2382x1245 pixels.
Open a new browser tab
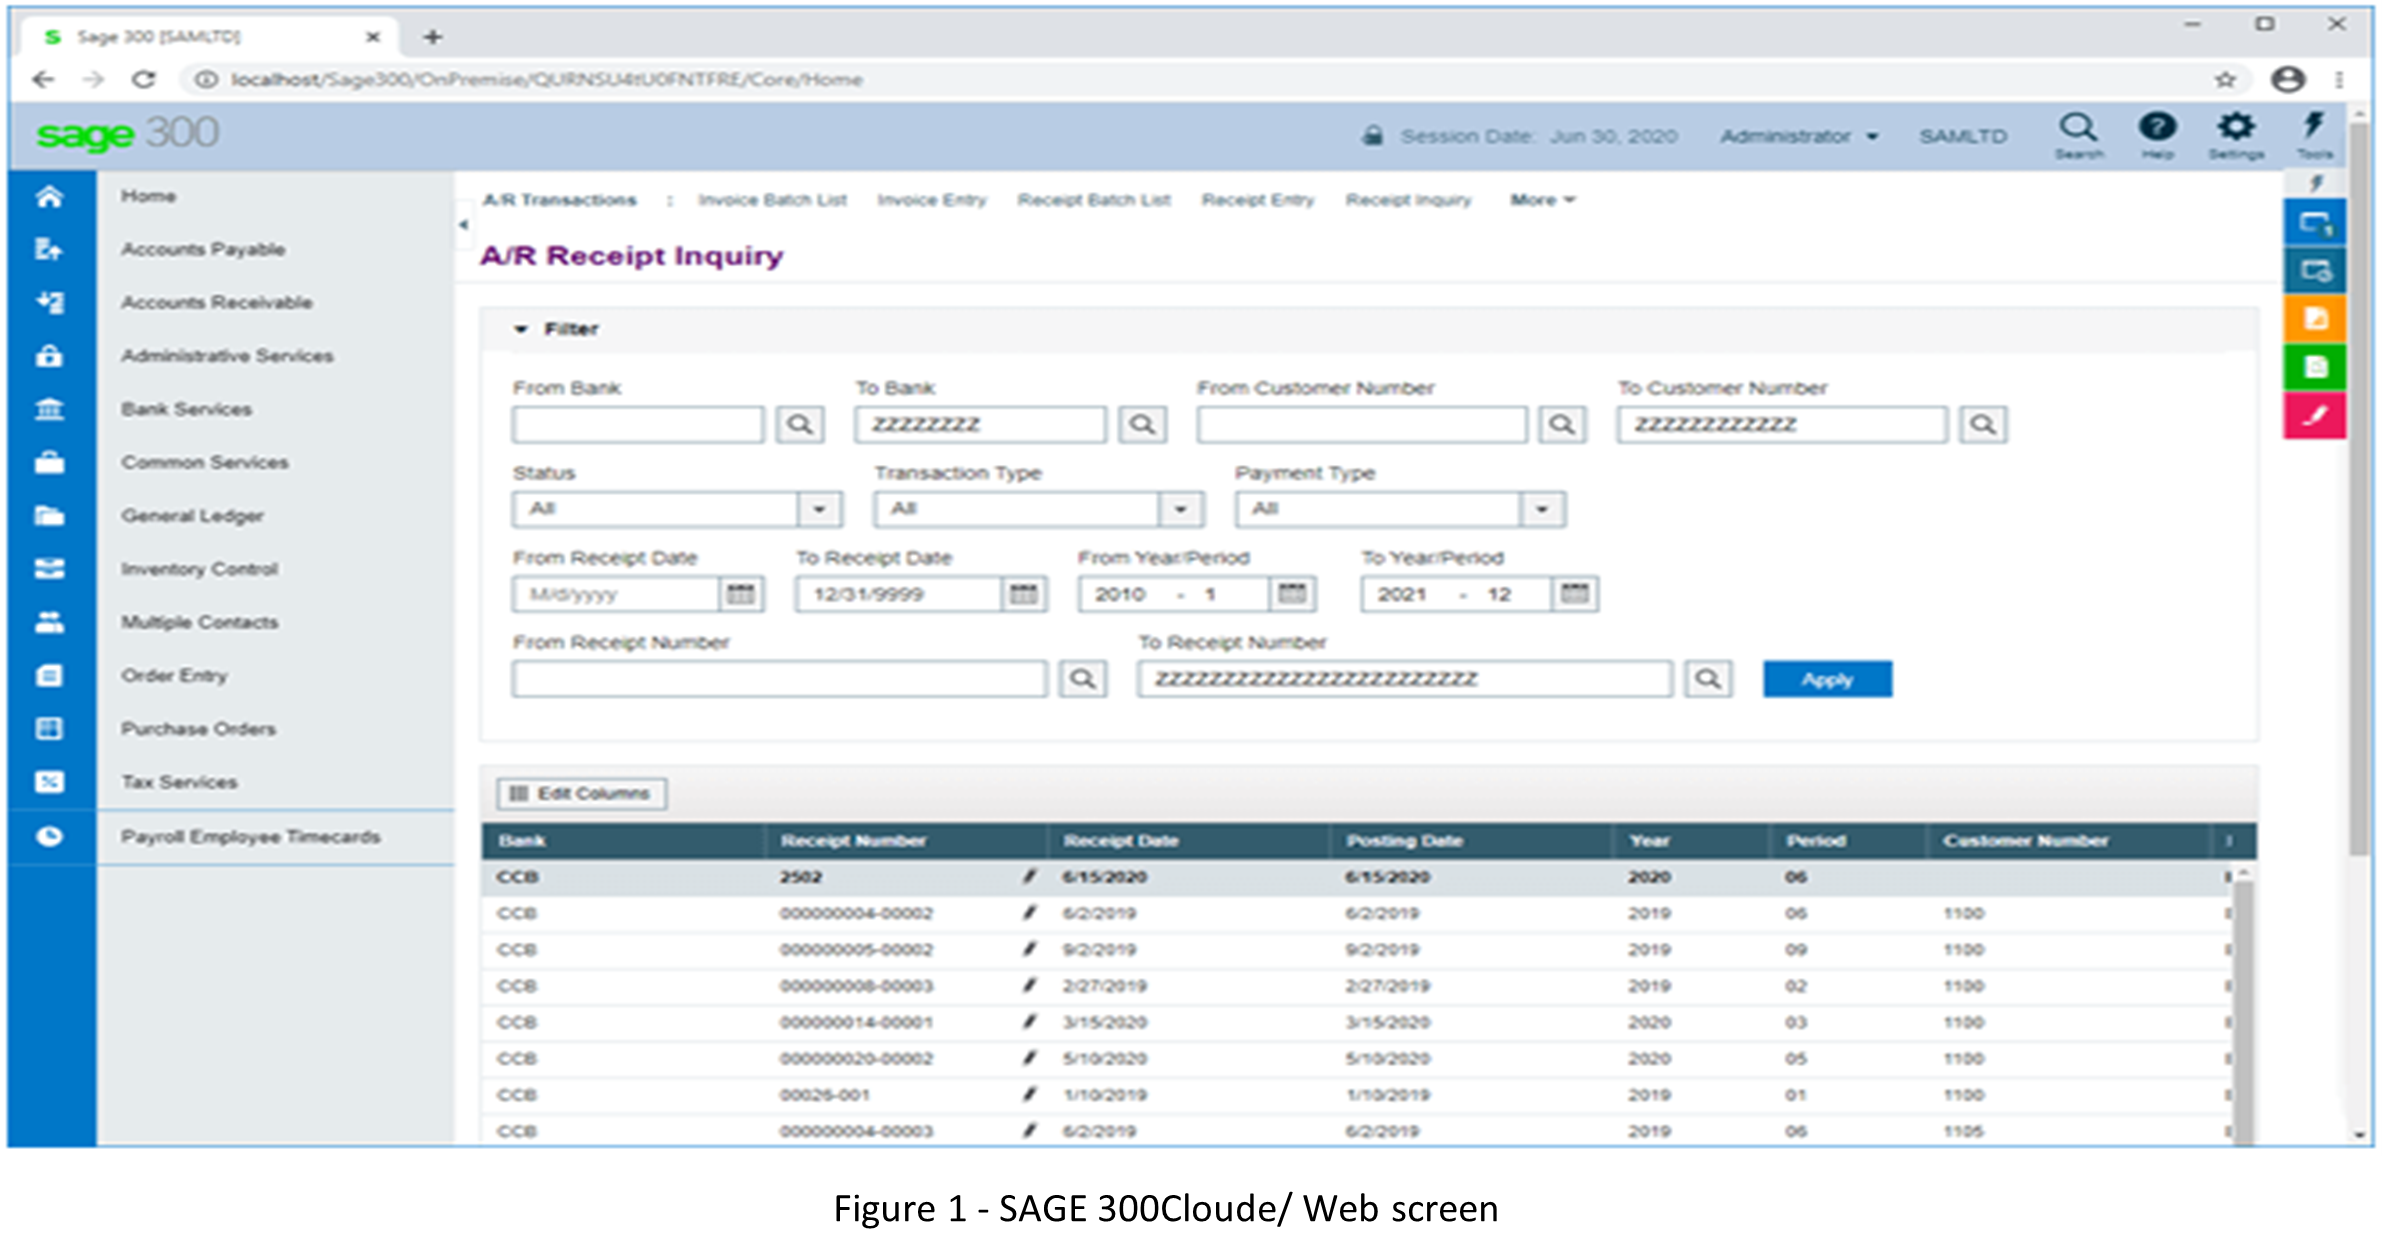432,37
